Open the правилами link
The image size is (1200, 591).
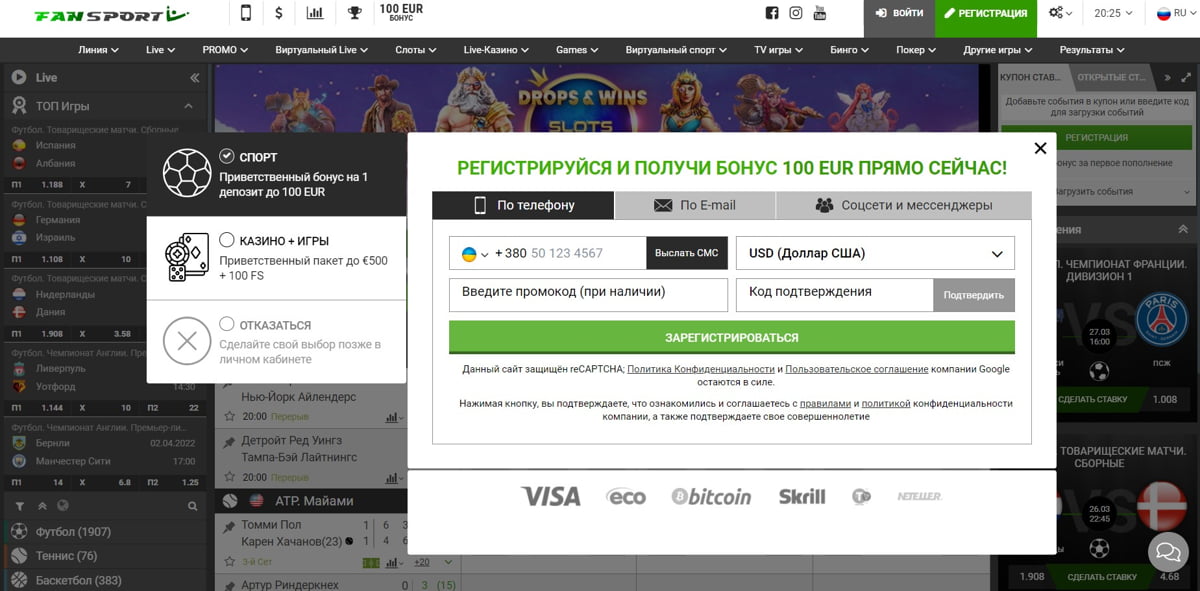[826, 403]
